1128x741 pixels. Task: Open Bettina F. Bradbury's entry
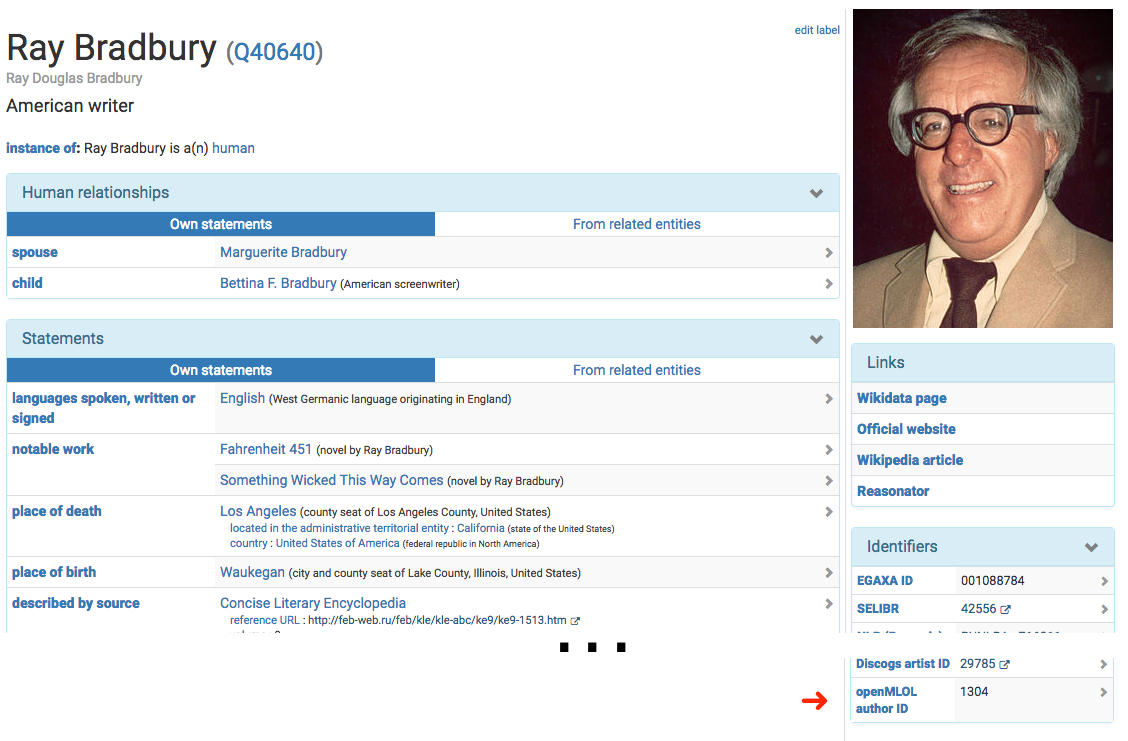(x=278, y=283)
